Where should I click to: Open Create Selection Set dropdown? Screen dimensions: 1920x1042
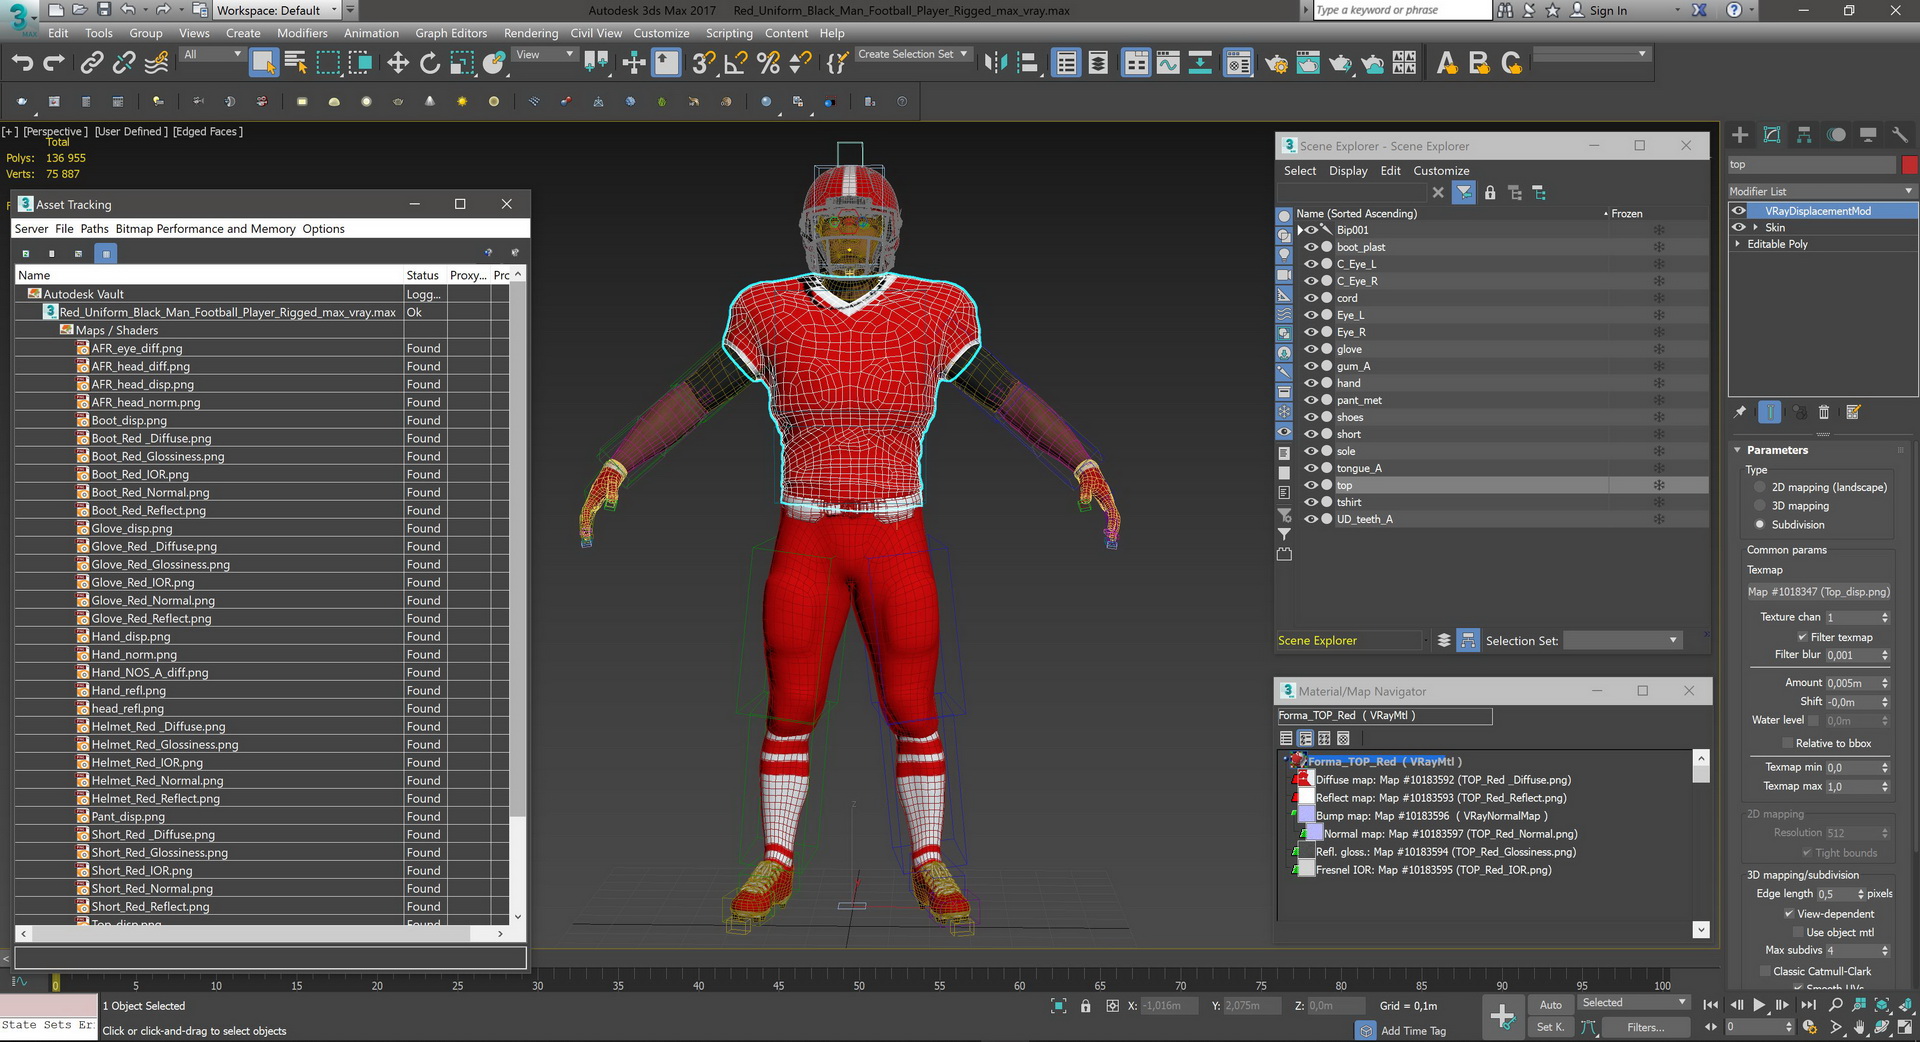pyautogui.click(x=913, y=54)
